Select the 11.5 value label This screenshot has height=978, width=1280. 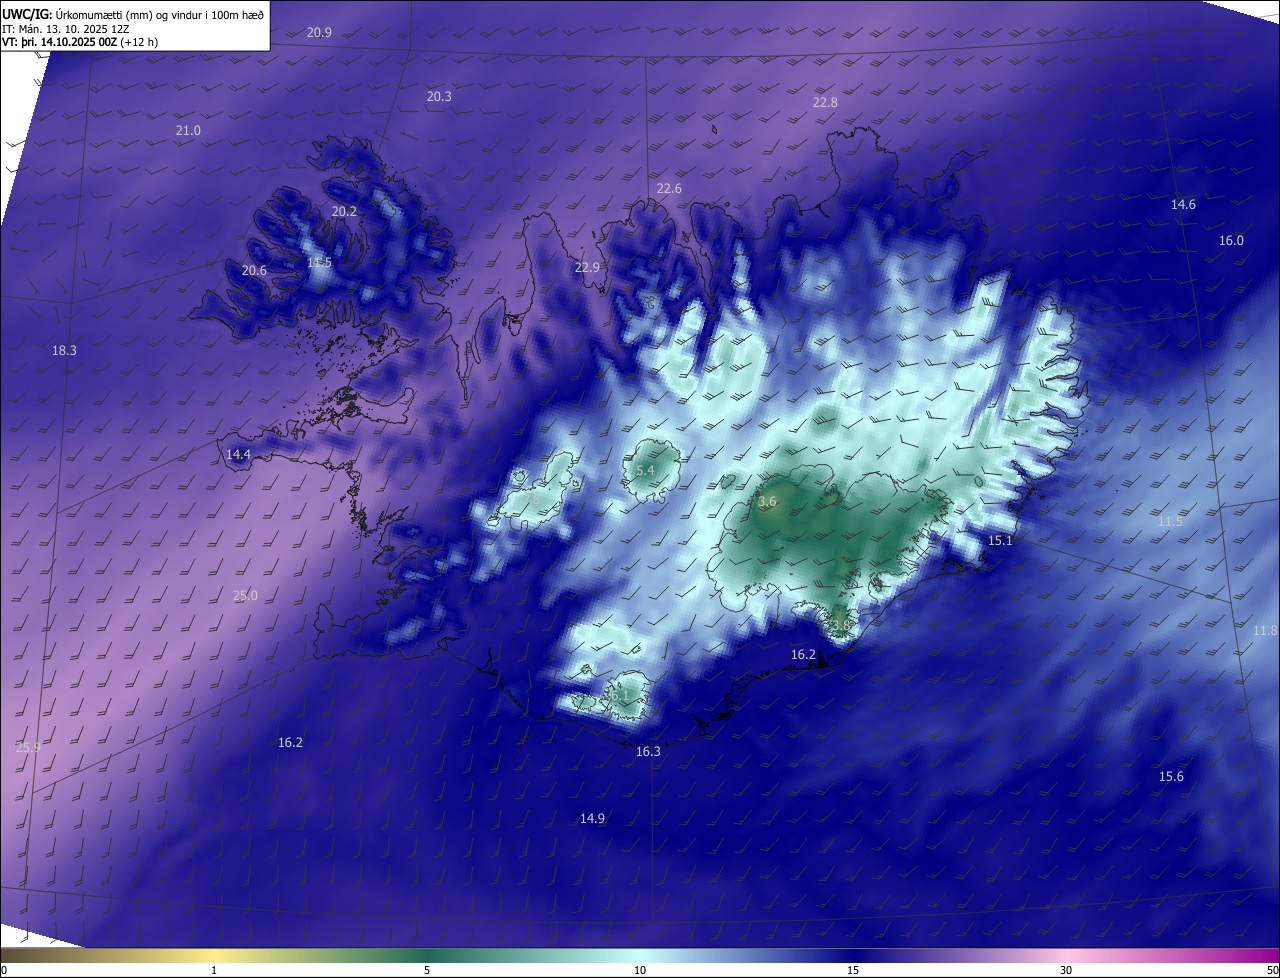(1170, 521)
